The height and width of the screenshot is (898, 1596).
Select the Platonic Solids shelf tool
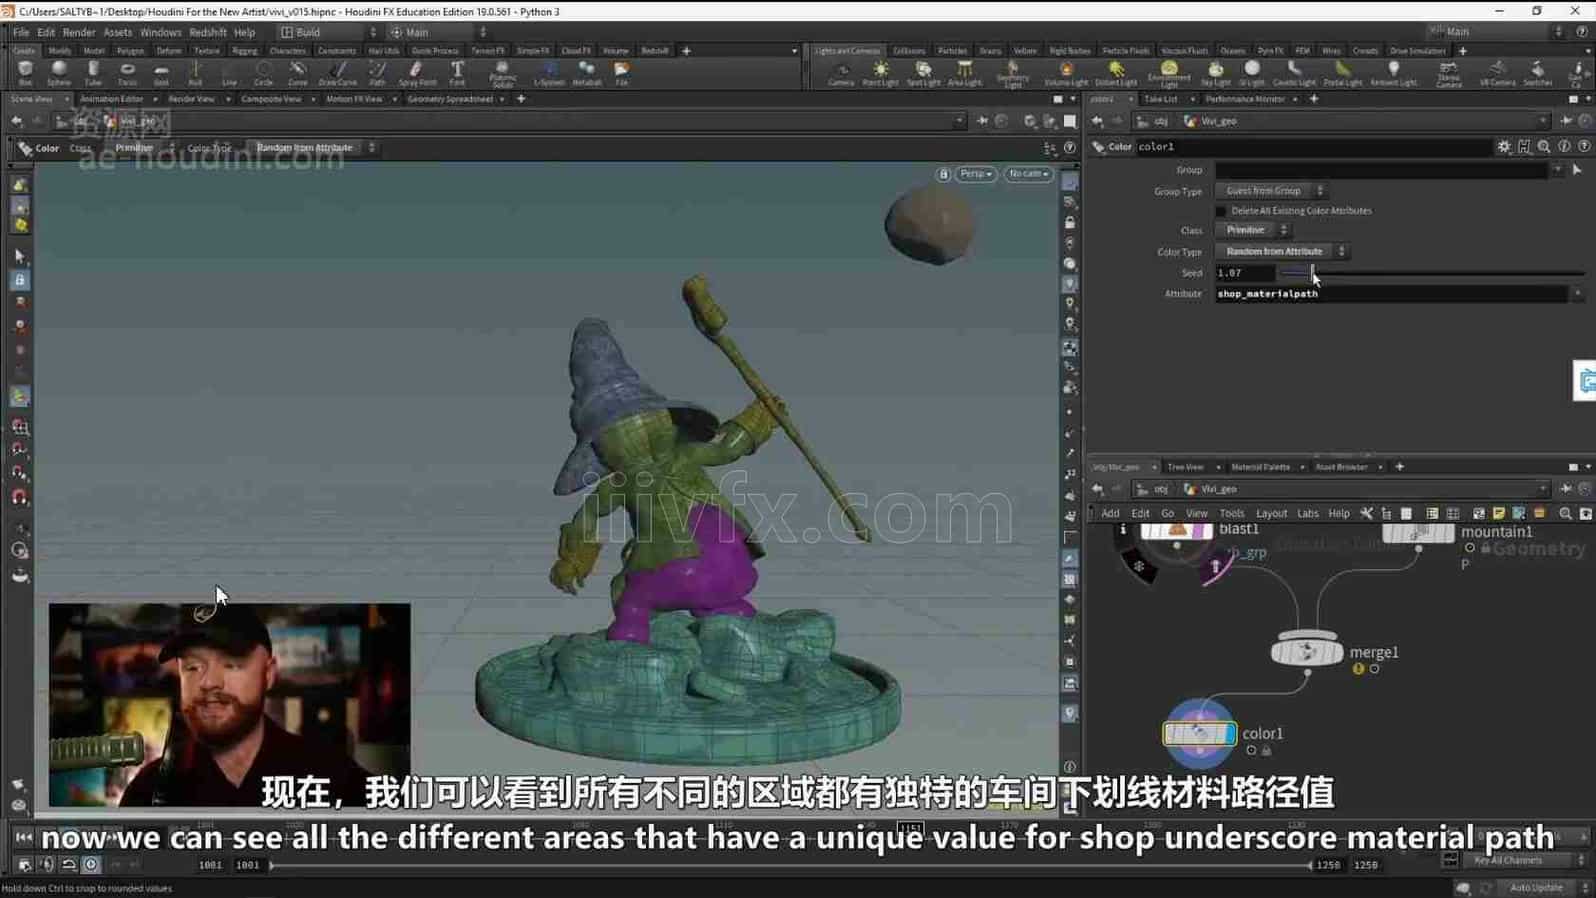coord(503,74)
